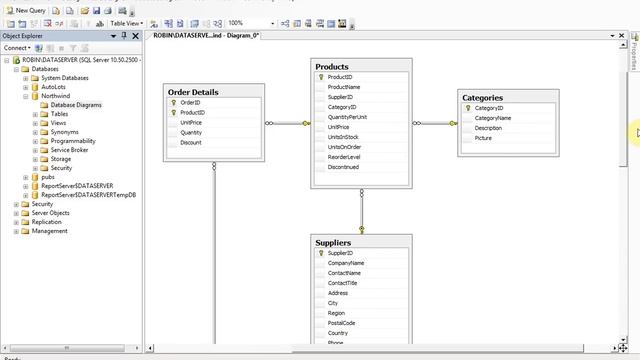
Task: Click the Products–Categories relationship line
Action: (435, 123)
